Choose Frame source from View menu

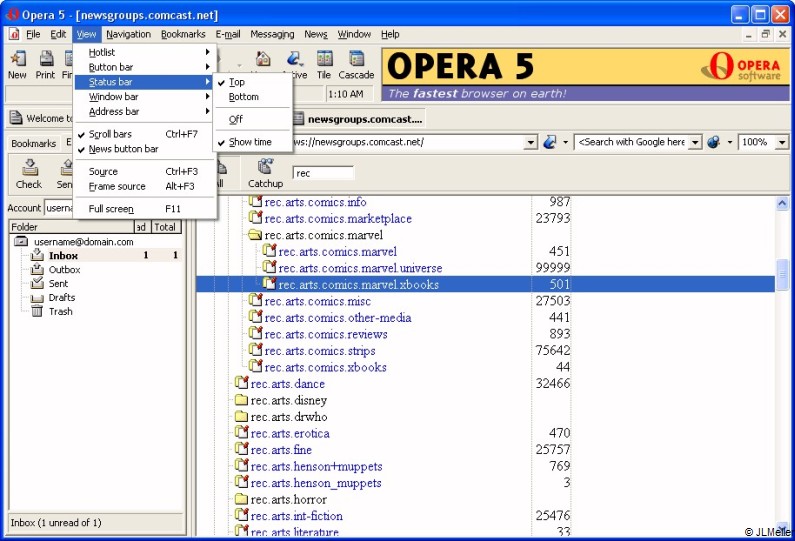tap(144, 186)
